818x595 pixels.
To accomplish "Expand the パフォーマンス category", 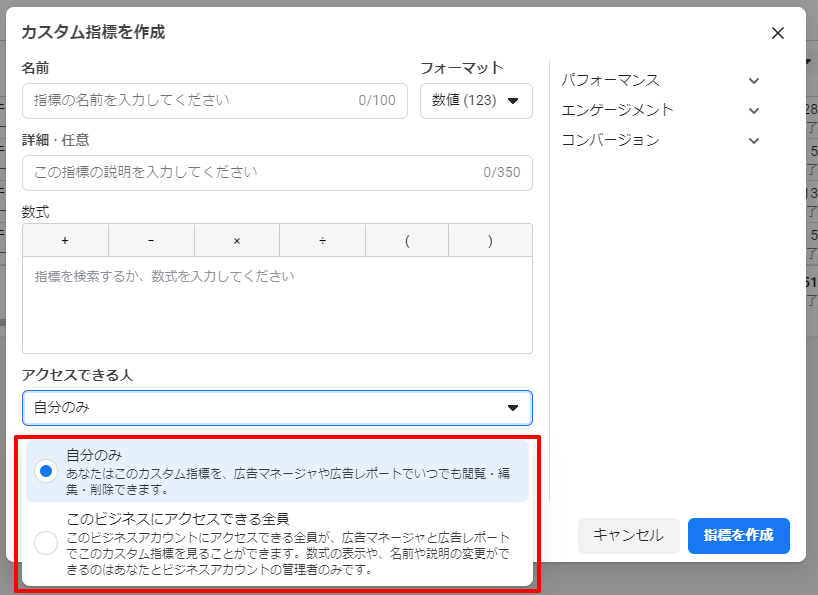I will pyautogui.click(x=660, y=80).
